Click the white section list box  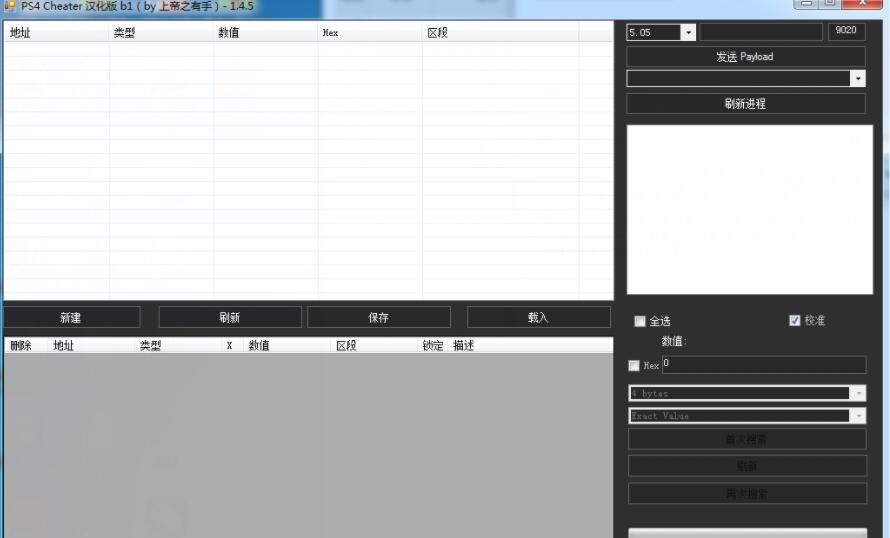pos(750,209)
